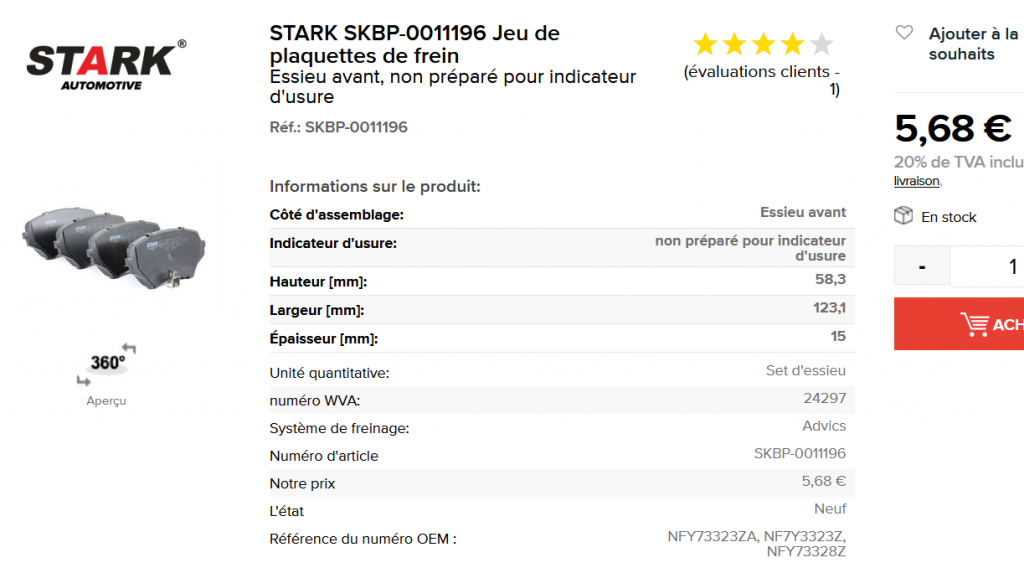The image size is (1024, 568).
Task: Click the Advics braking system value
Action: click(x=824, y=426)
